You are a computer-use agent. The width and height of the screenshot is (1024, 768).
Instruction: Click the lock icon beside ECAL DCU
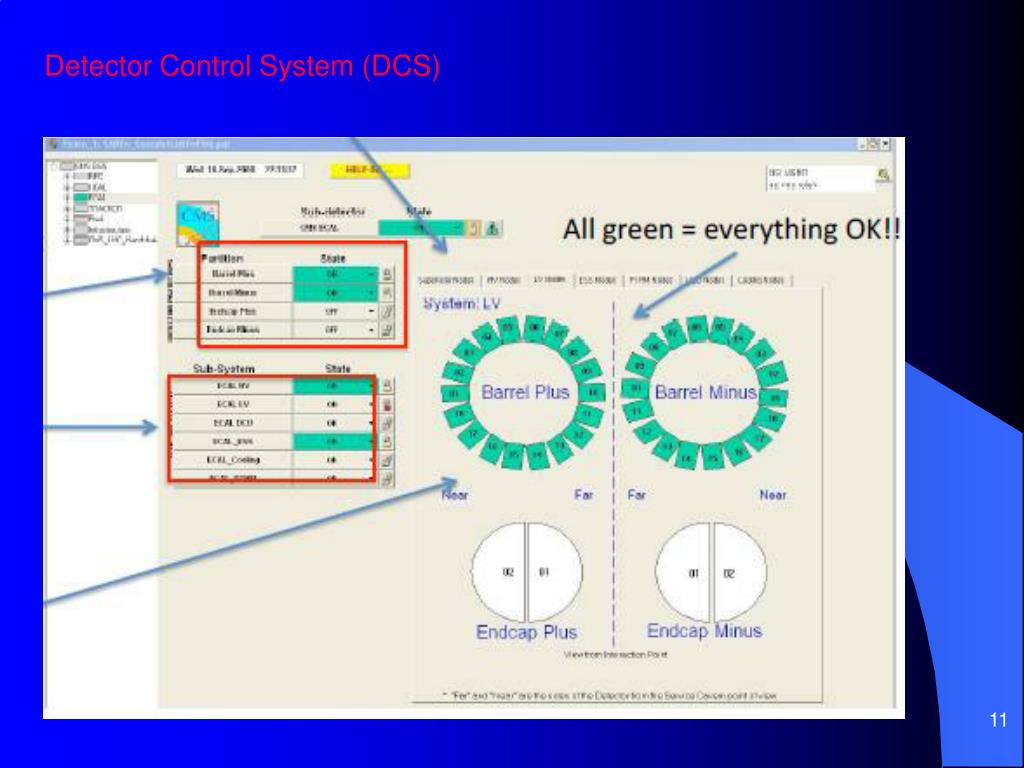point(387,423)
